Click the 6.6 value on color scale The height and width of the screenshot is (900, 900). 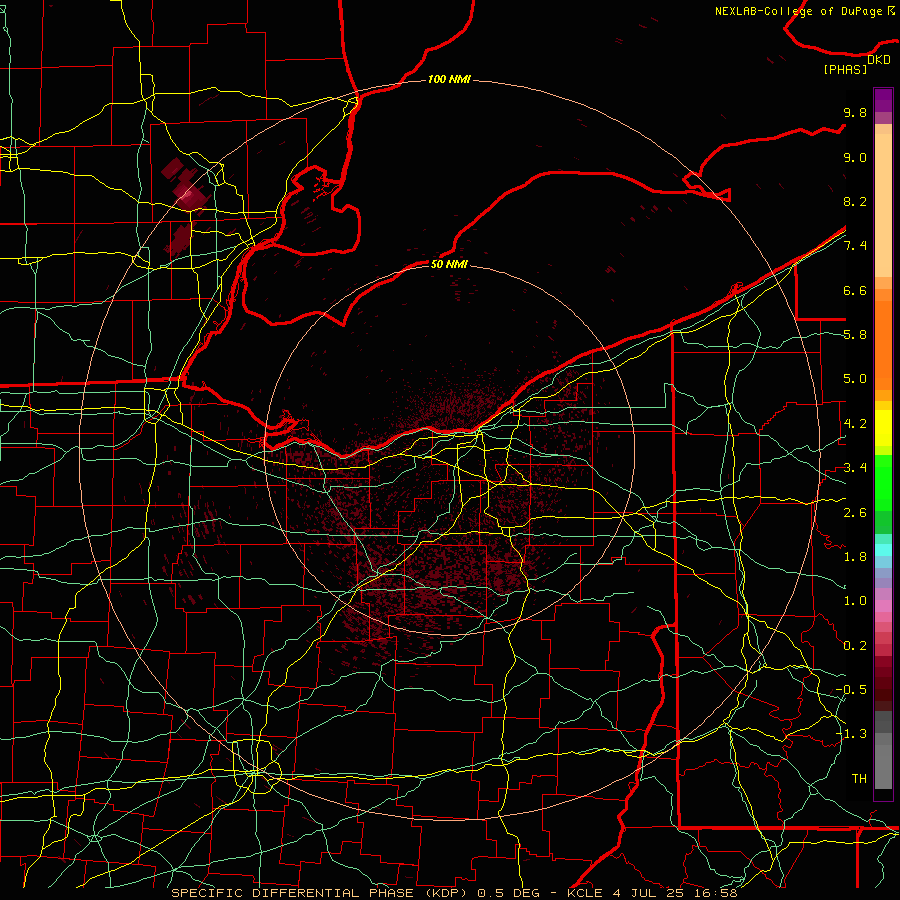855,290
